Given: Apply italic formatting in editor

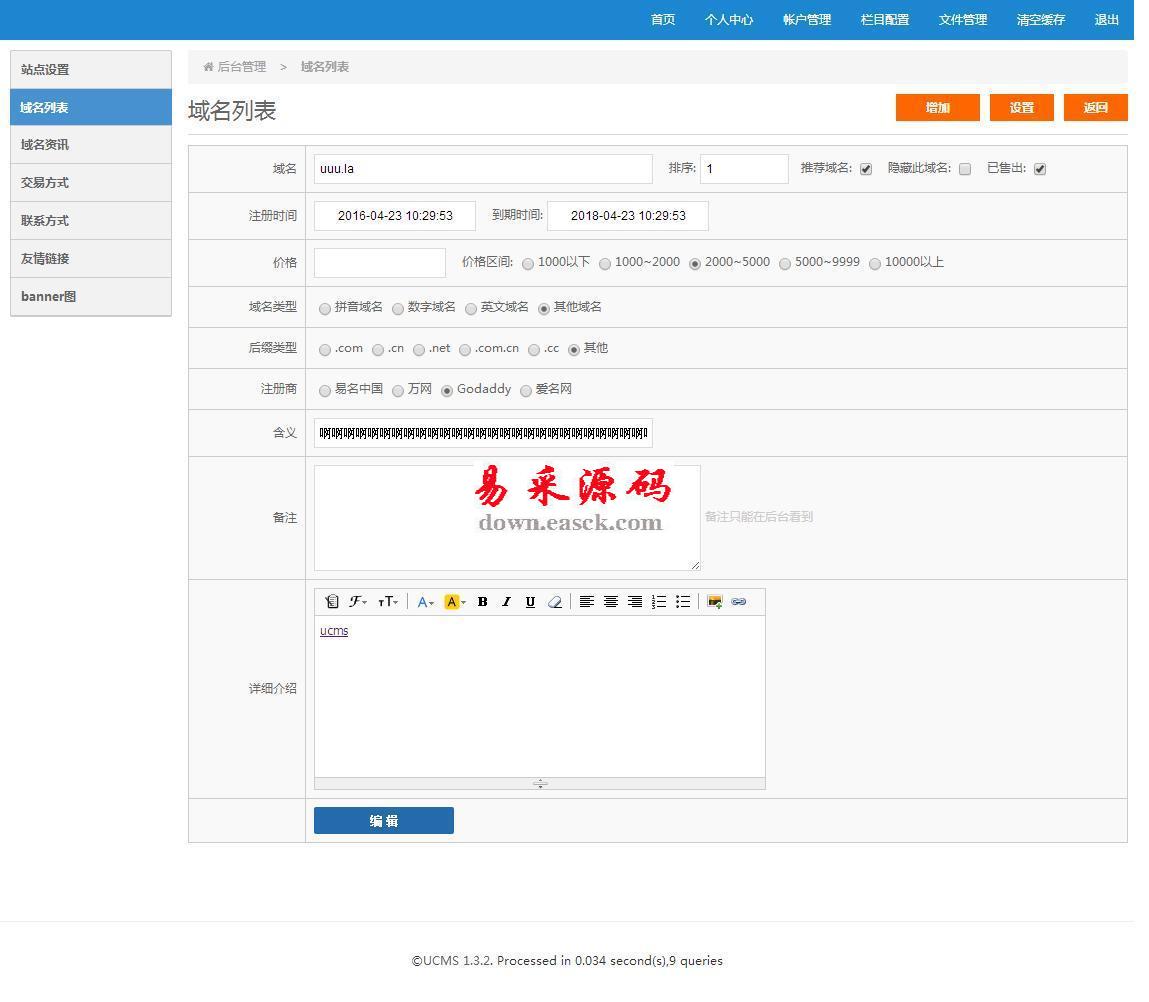Looking at the screenshot, I should point(506,602).
